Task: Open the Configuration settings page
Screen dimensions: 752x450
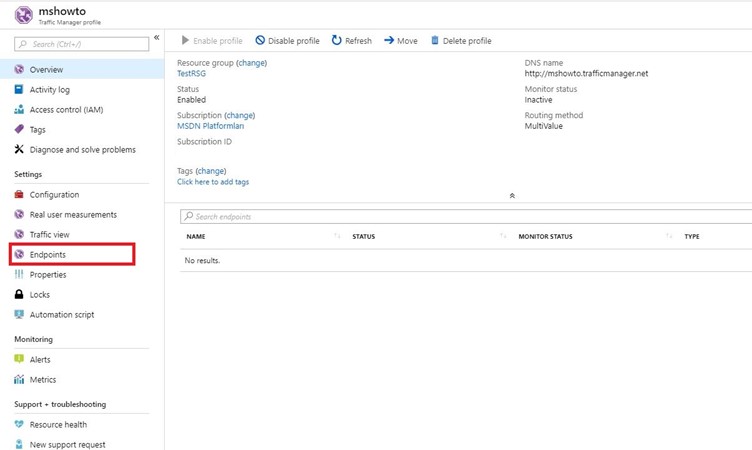Action: tap(54, 195)
